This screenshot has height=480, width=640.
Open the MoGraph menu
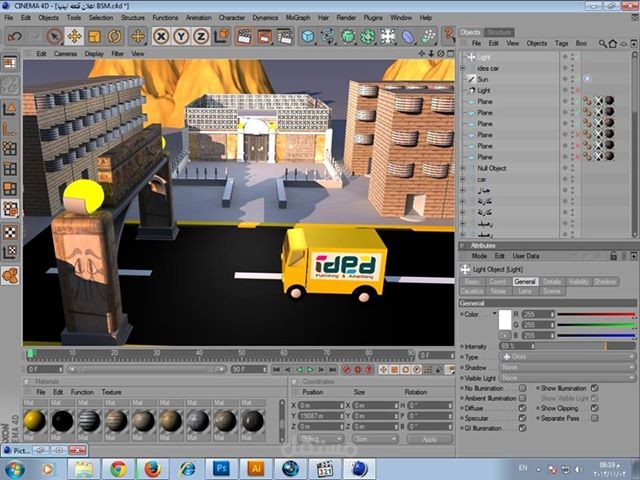click(x=299, y=17)
